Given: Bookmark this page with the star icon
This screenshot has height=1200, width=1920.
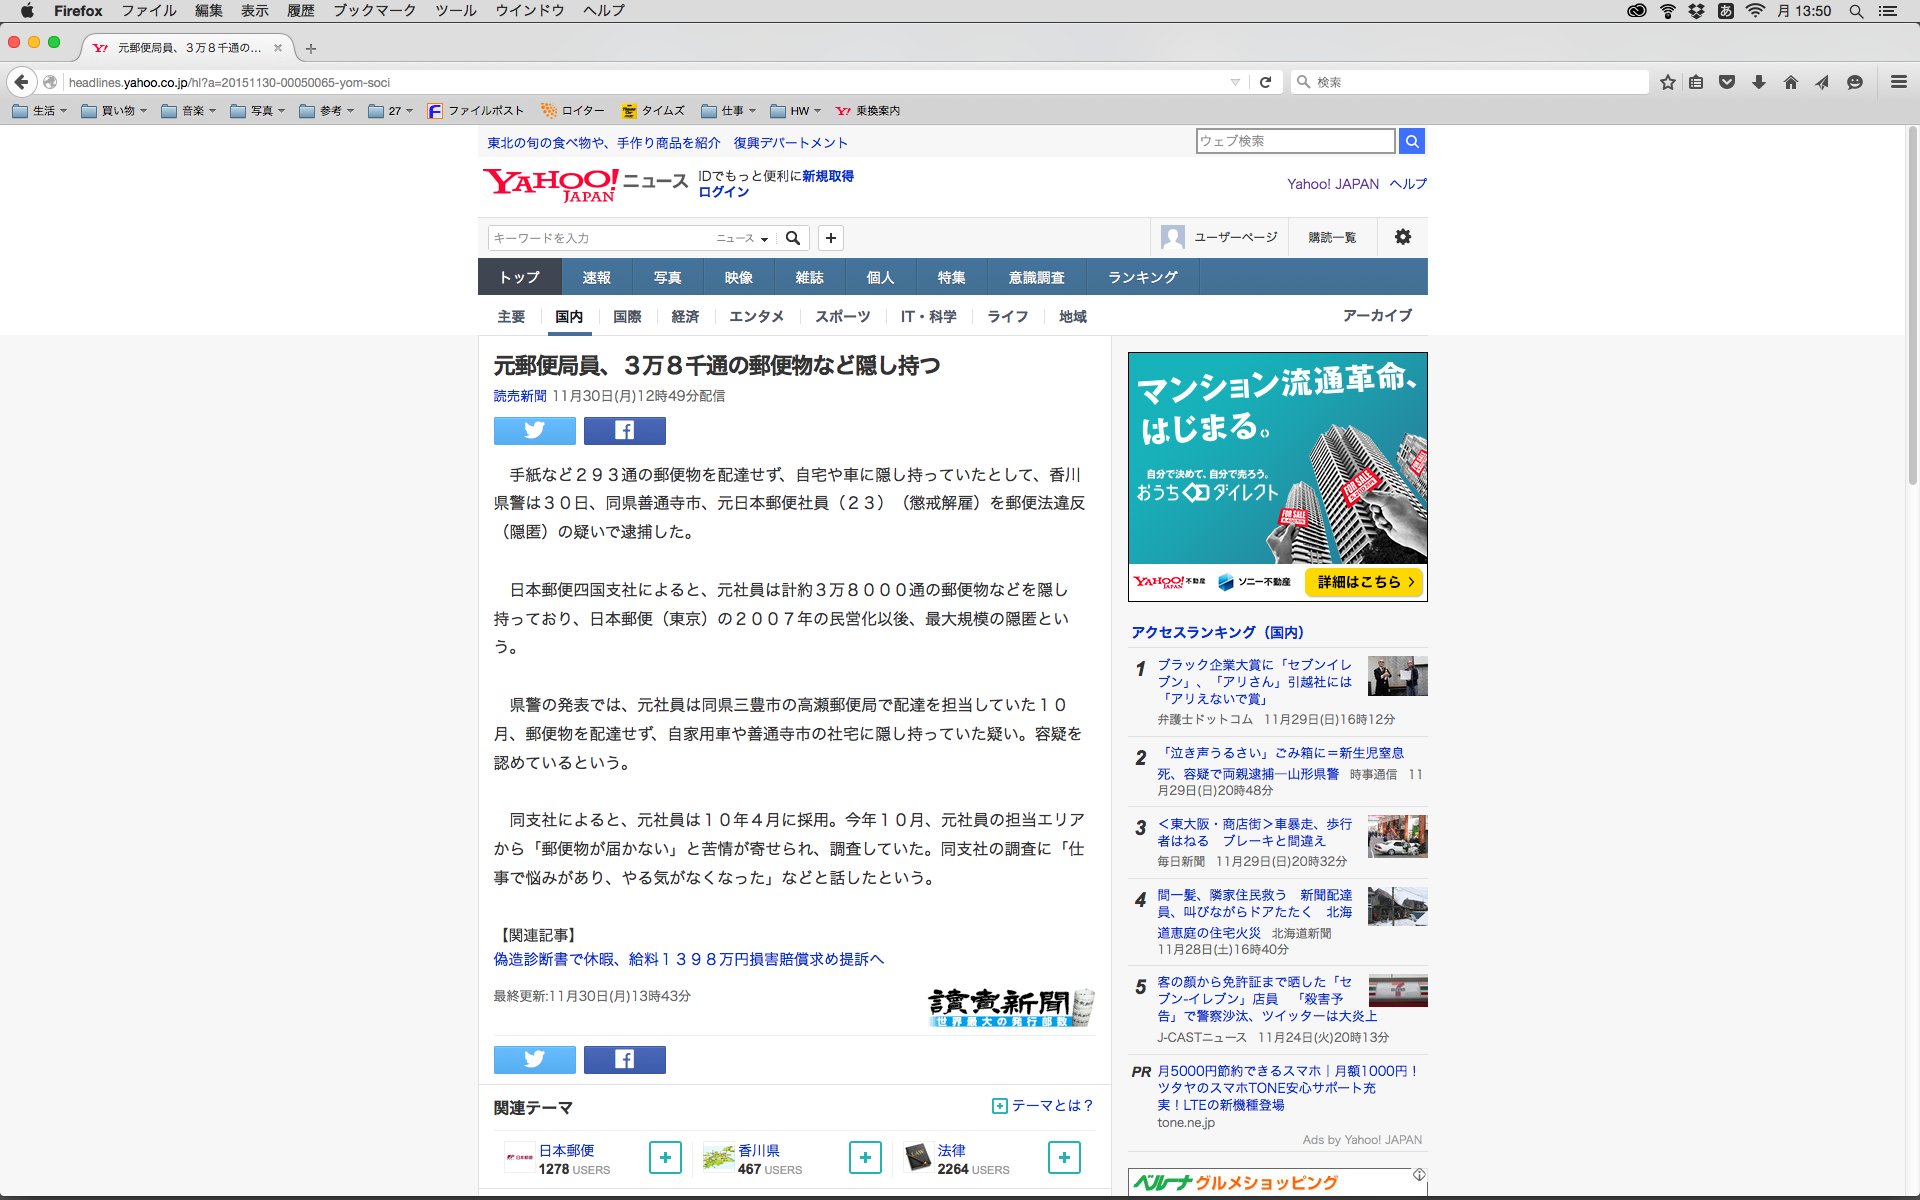Looking at the screenshot, I should point(1667,82).
